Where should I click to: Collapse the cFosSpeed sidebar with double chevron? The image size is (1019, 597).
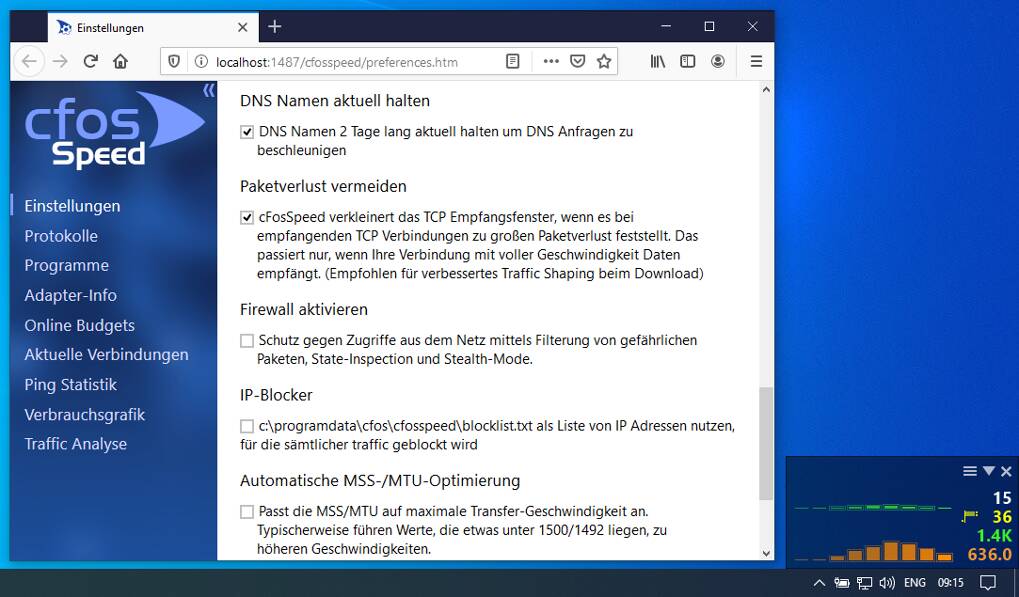pos(208,90)
